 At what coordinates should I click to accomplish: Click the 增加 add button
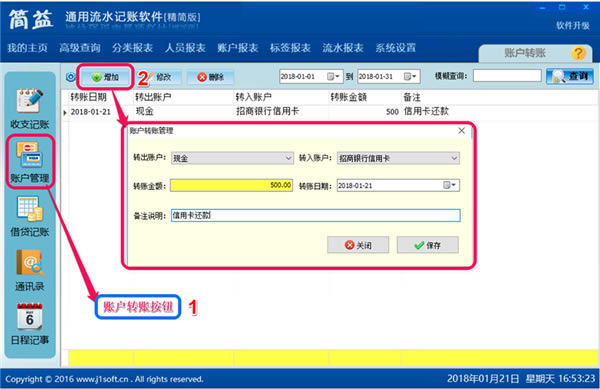[x=106, y=77]
